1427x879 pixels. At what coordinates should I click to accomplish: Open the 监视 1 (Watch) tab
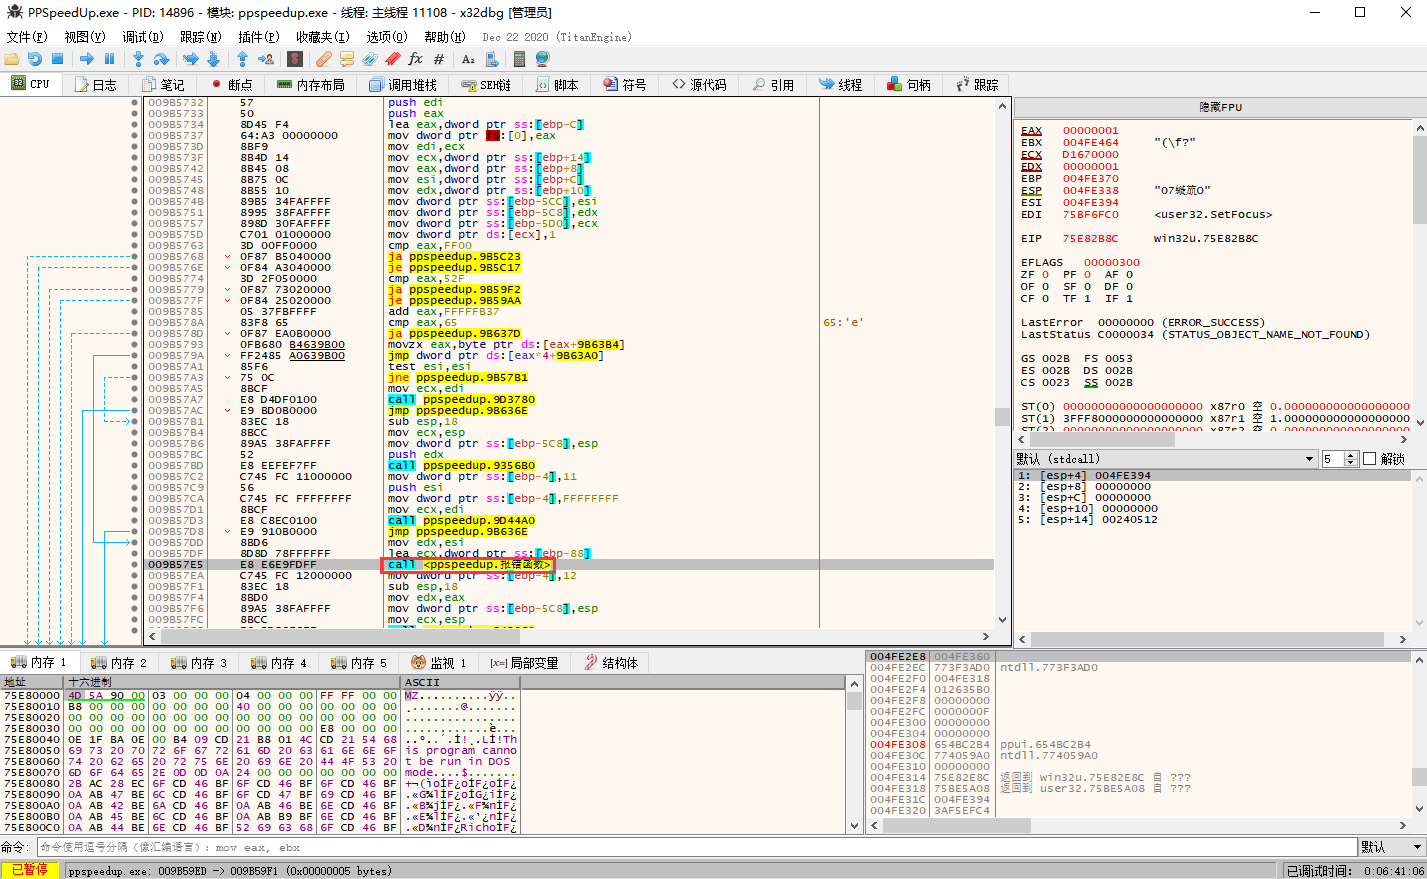pos(440,663)
